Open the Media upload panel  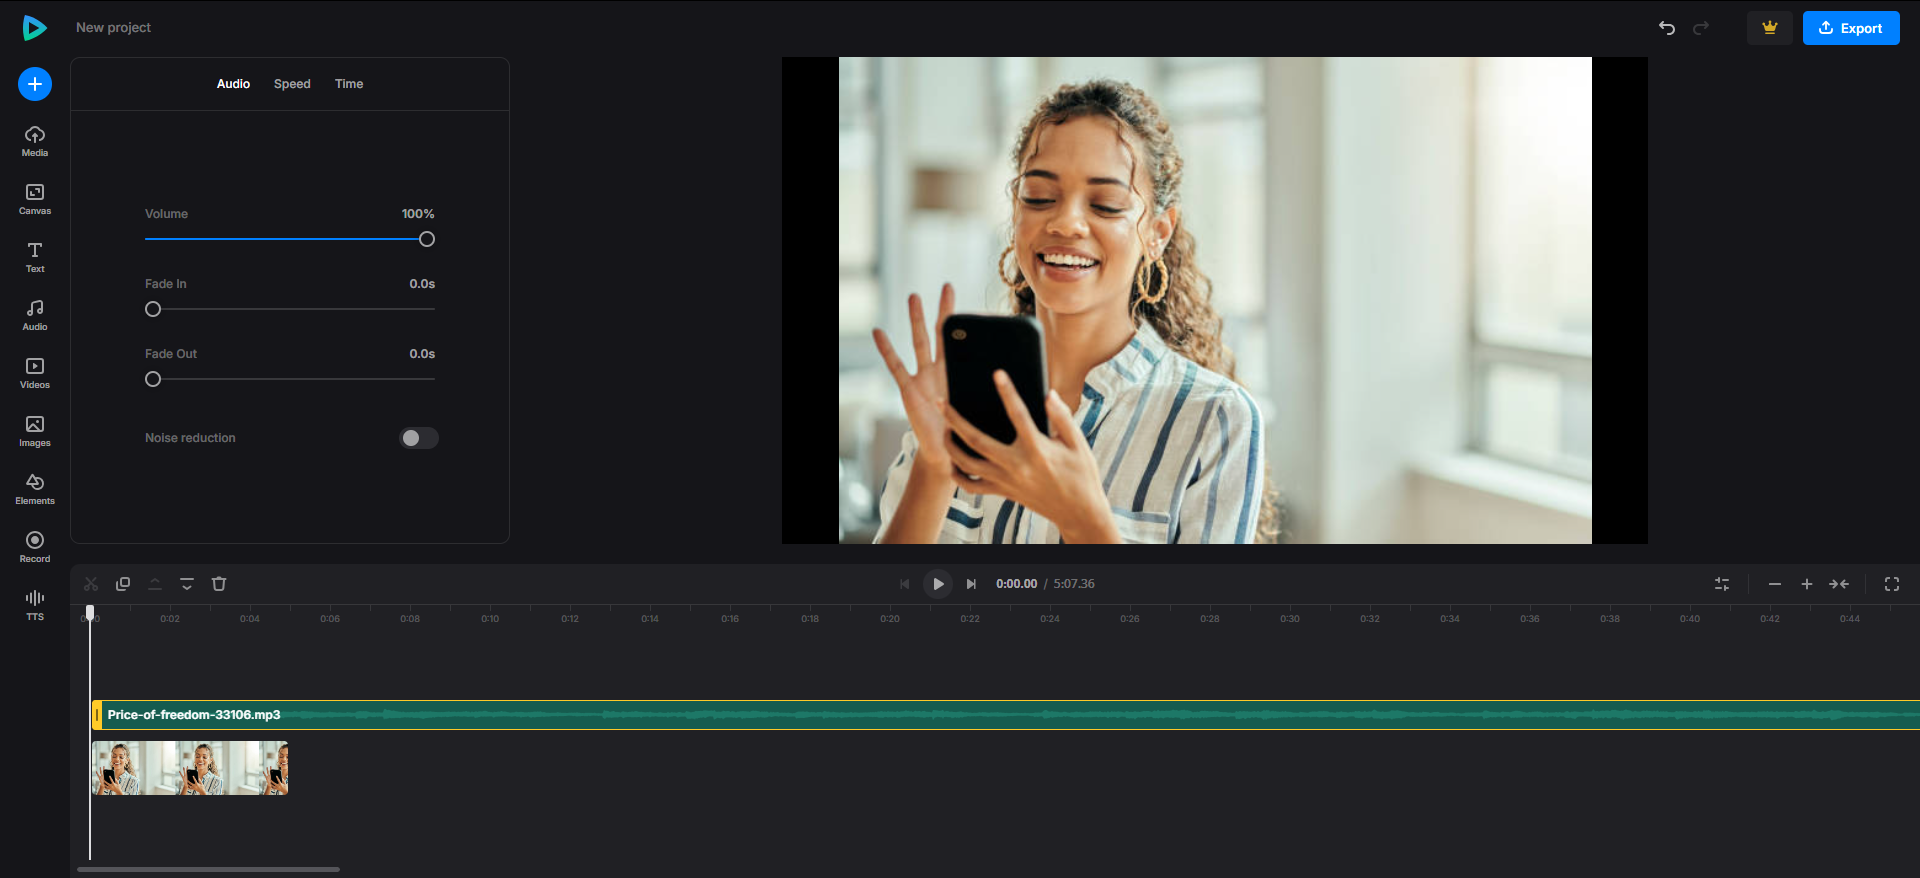35,141
